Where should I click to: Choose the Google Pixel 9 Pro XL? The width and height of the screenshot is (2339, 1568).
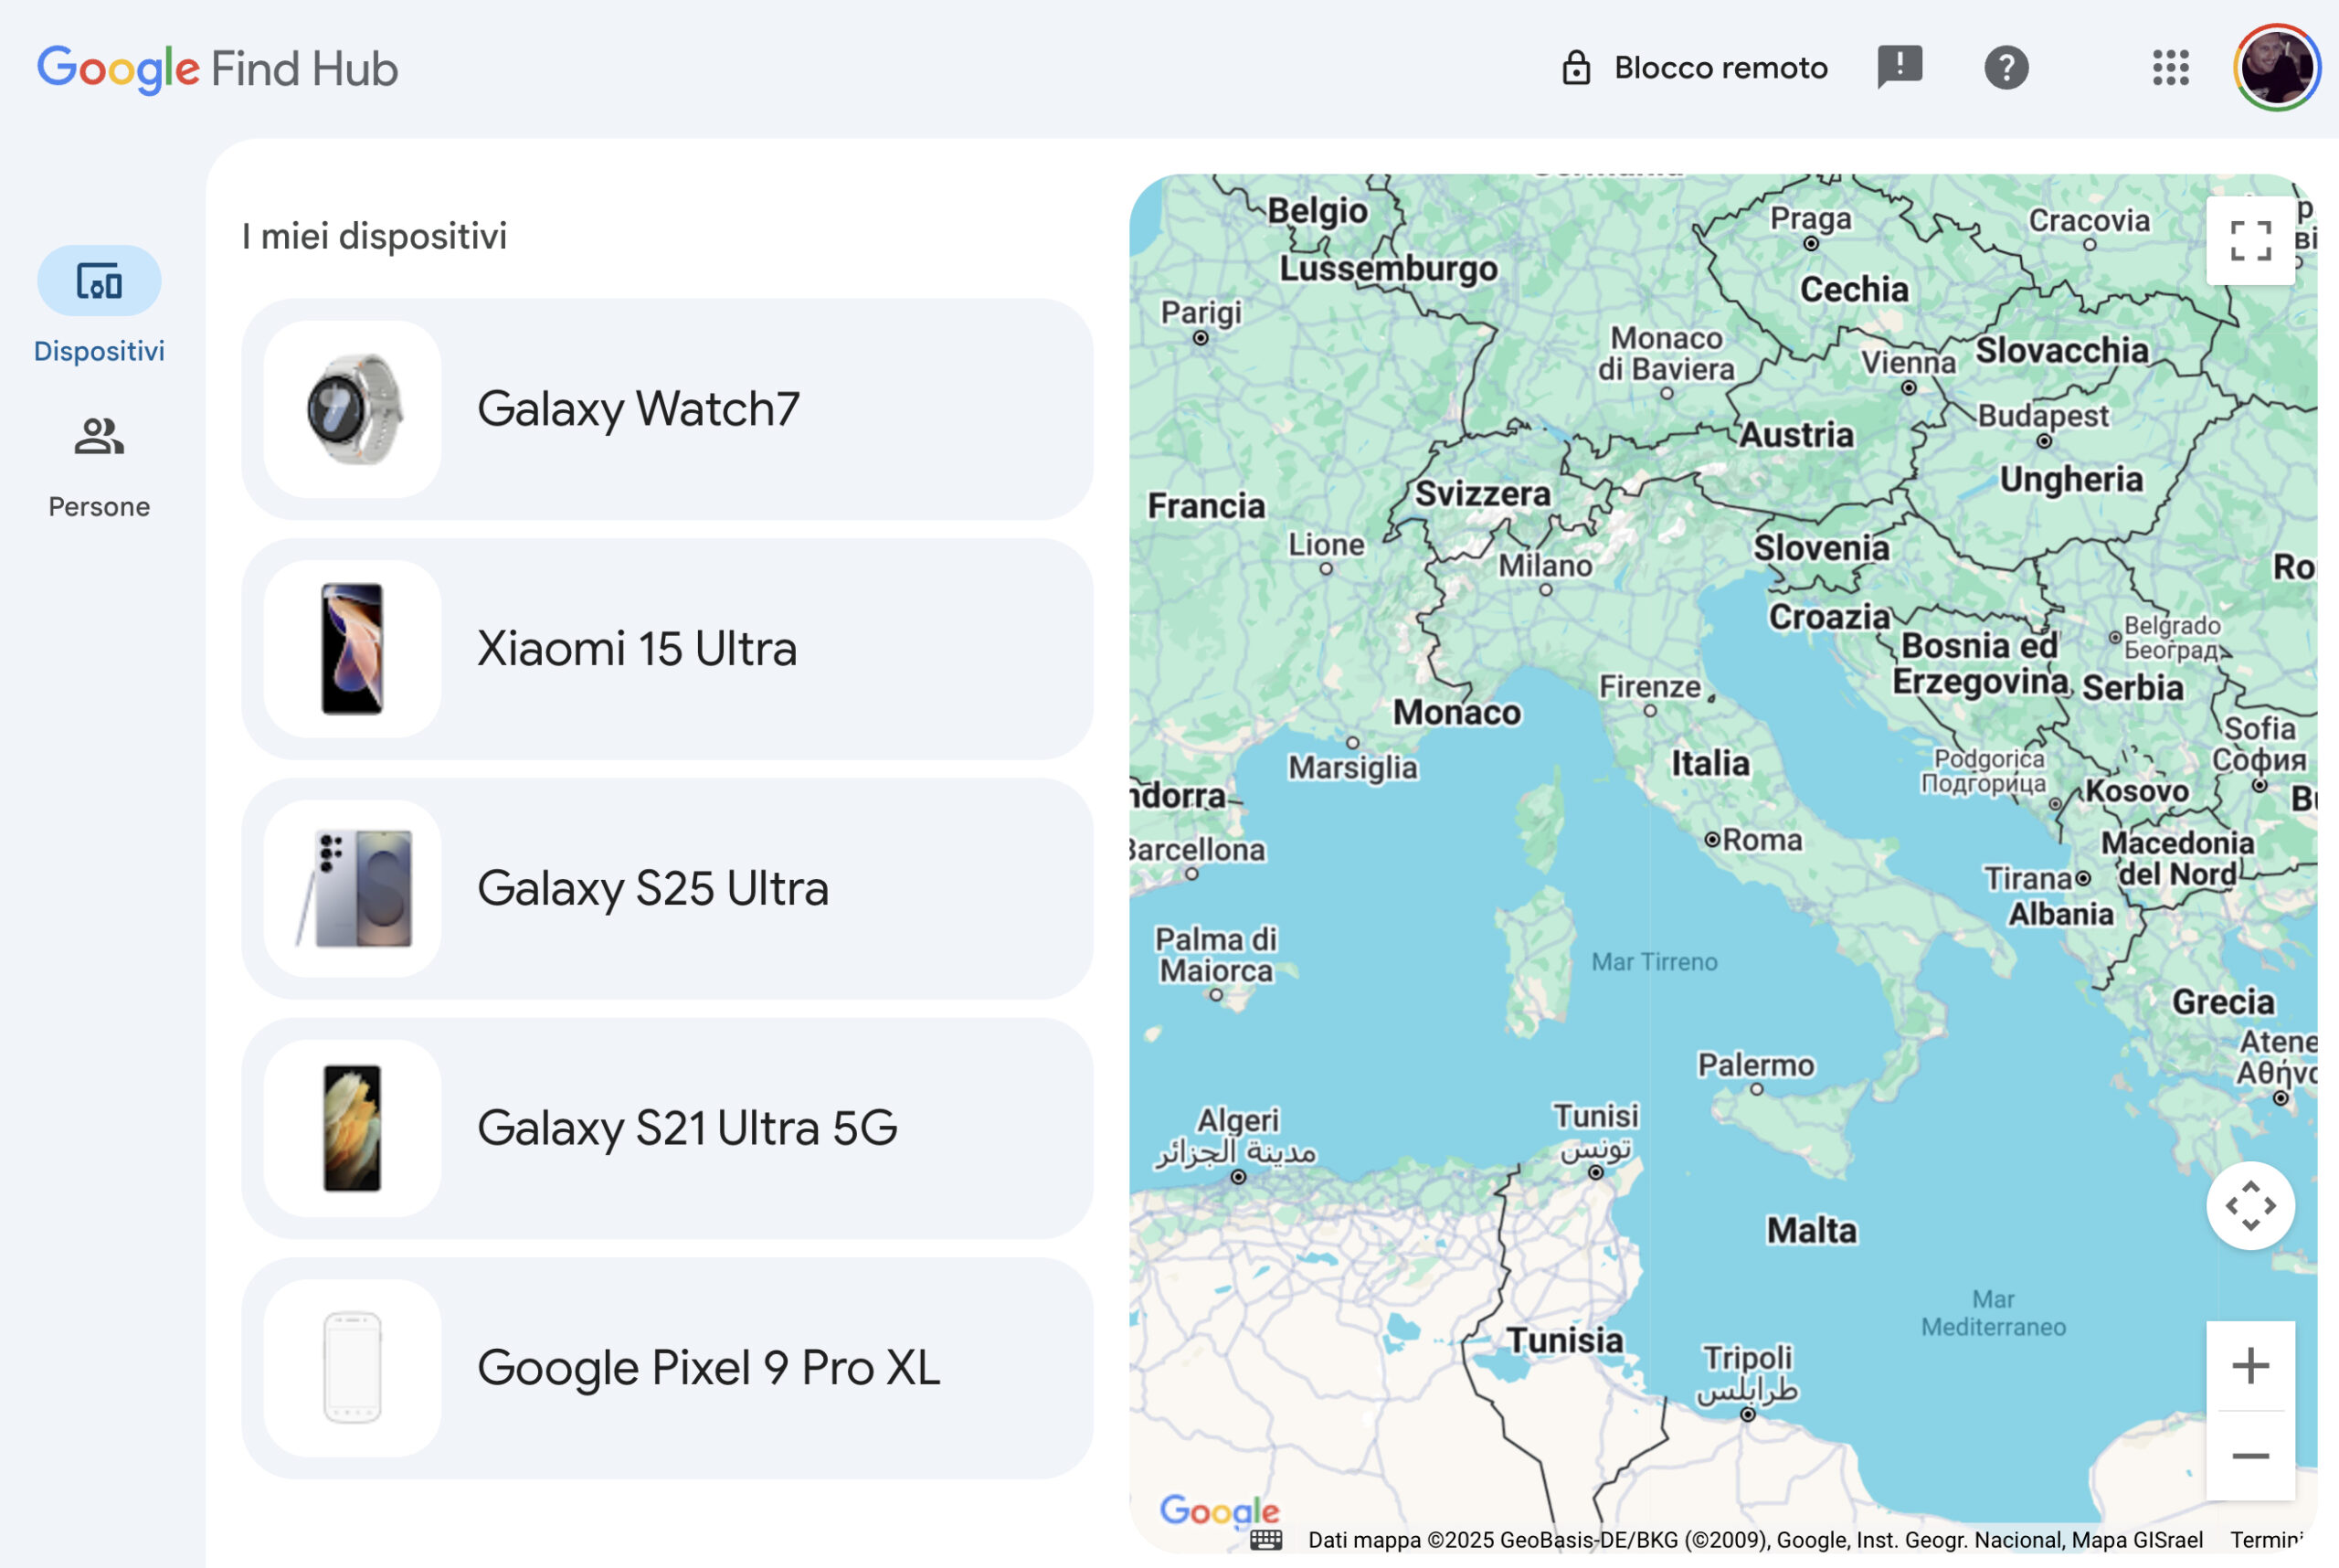coord(667,1368)
